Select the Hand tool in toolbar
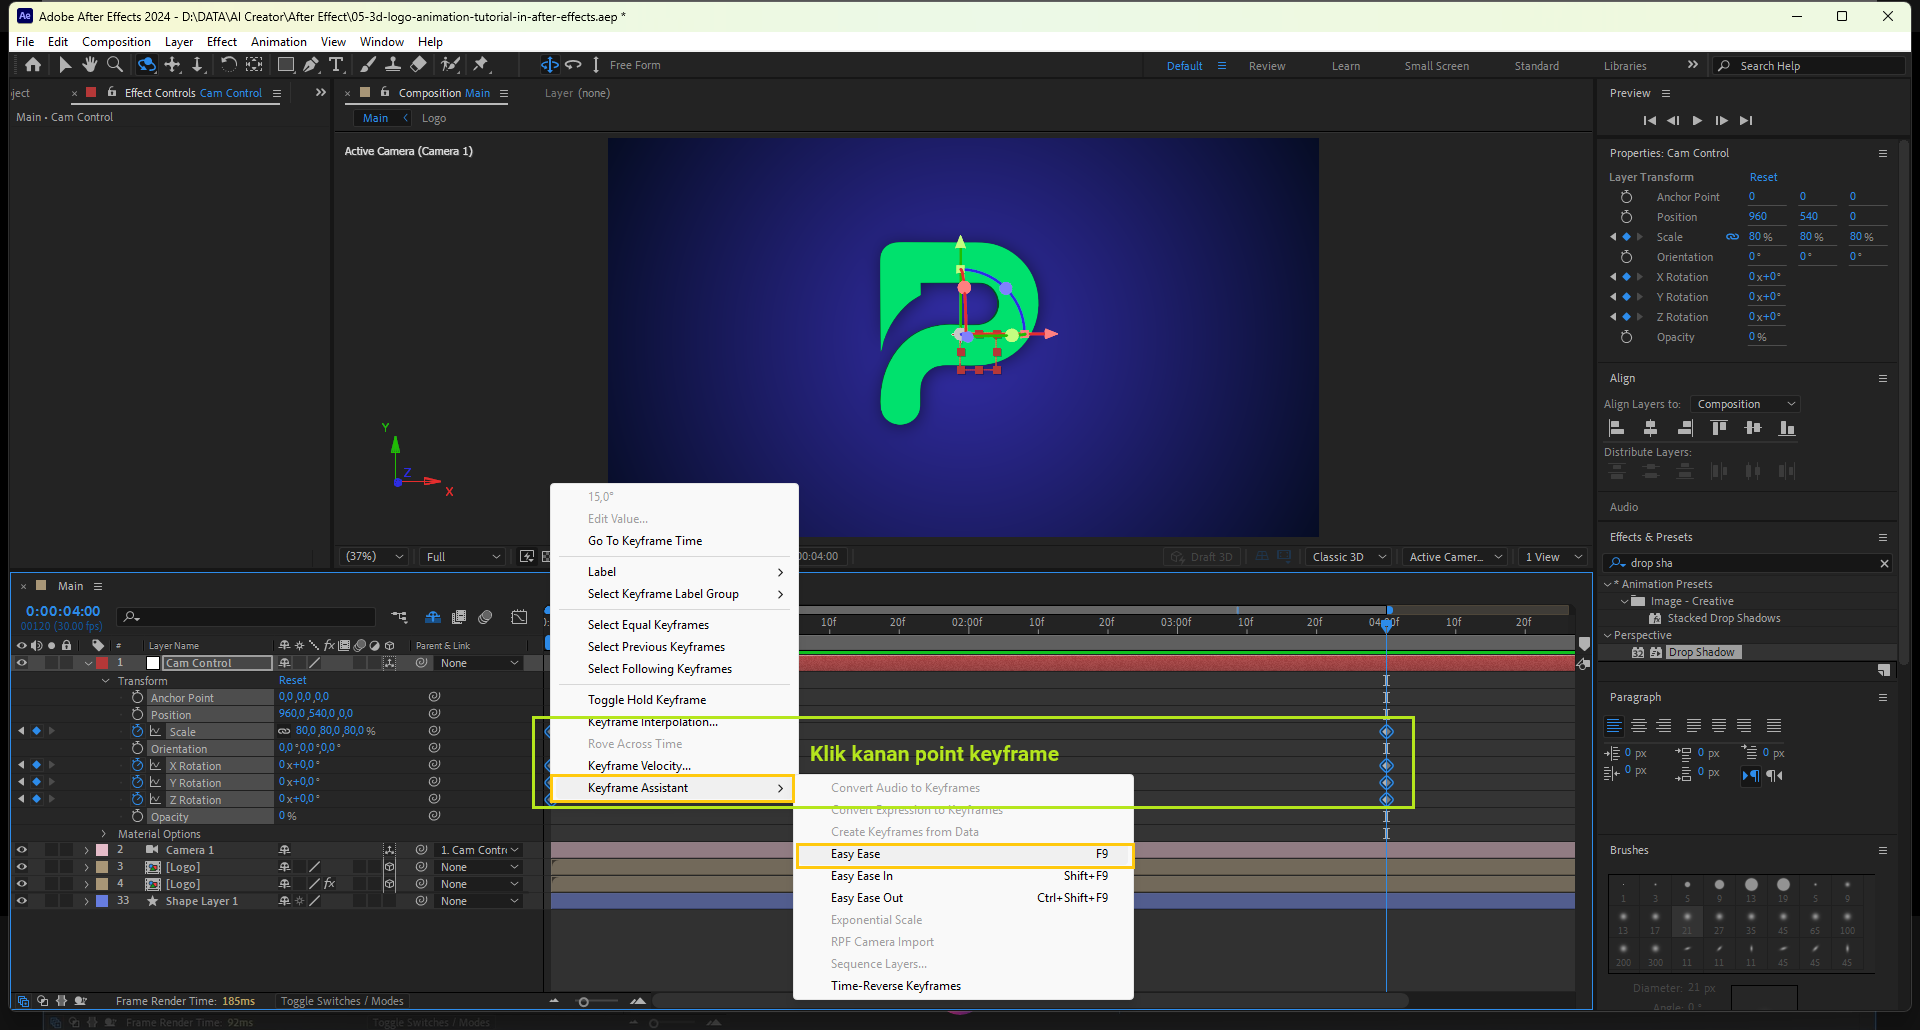This screenshot has height=1030, width=1920. pos(90,65)
